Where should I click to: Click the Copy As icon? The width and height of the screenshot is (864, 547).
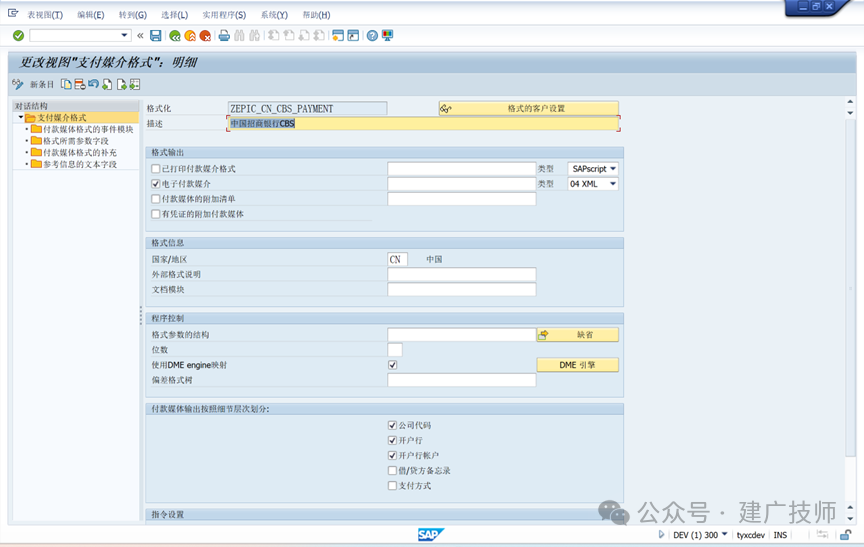pos(67,84)
